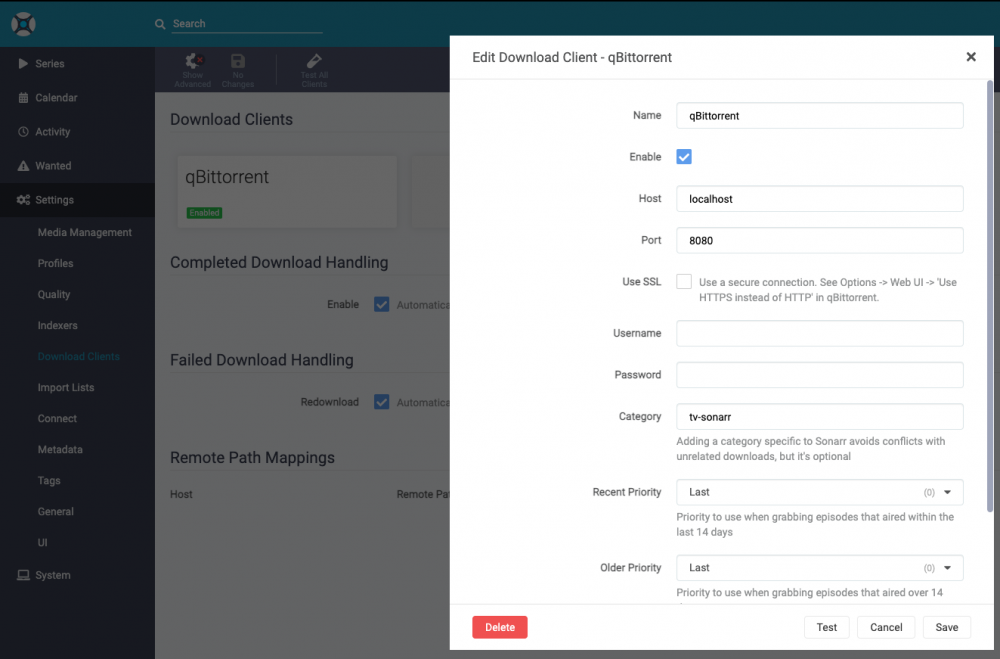Open Indexers settings

57,325
